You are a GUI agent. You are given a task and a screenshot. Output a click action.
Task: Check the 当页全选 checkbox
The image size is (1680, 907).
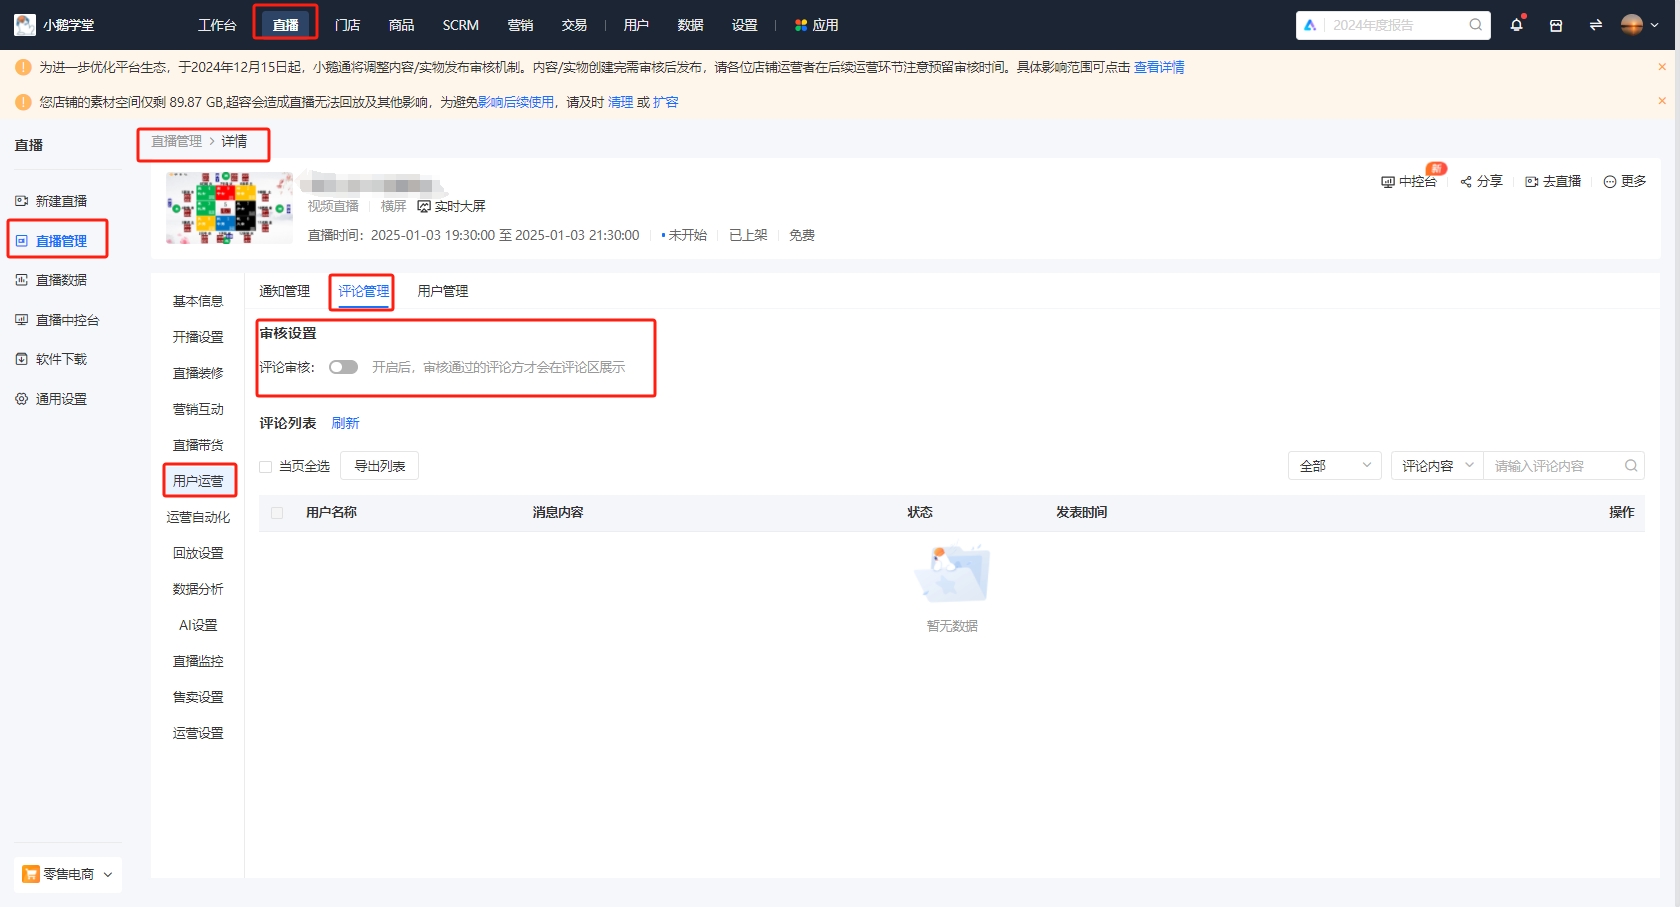coord(265,466)
